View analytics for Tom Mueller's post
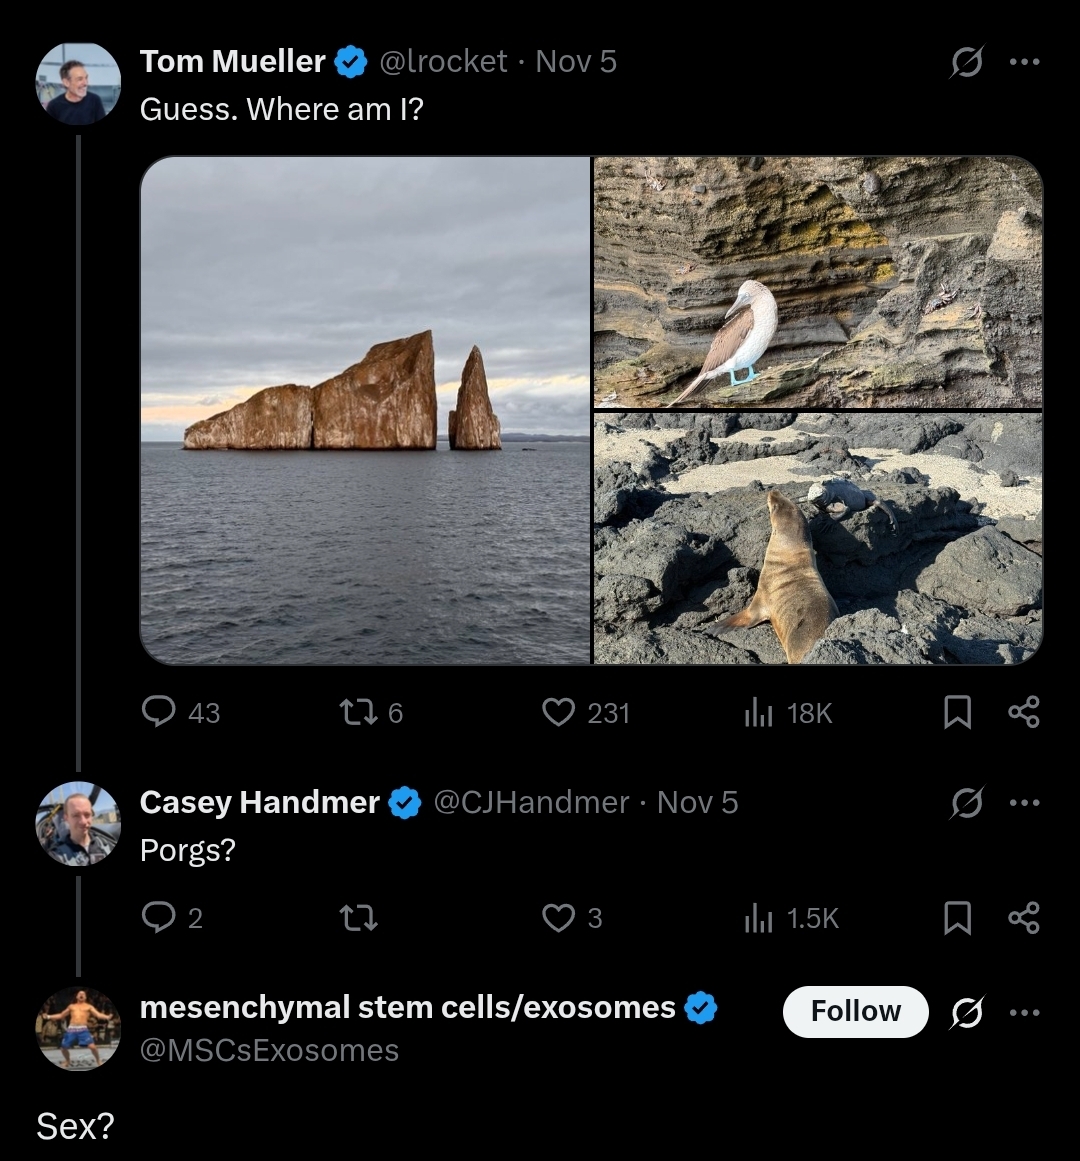Viewport: 1080px width, 1161px height. click(759, 712)
